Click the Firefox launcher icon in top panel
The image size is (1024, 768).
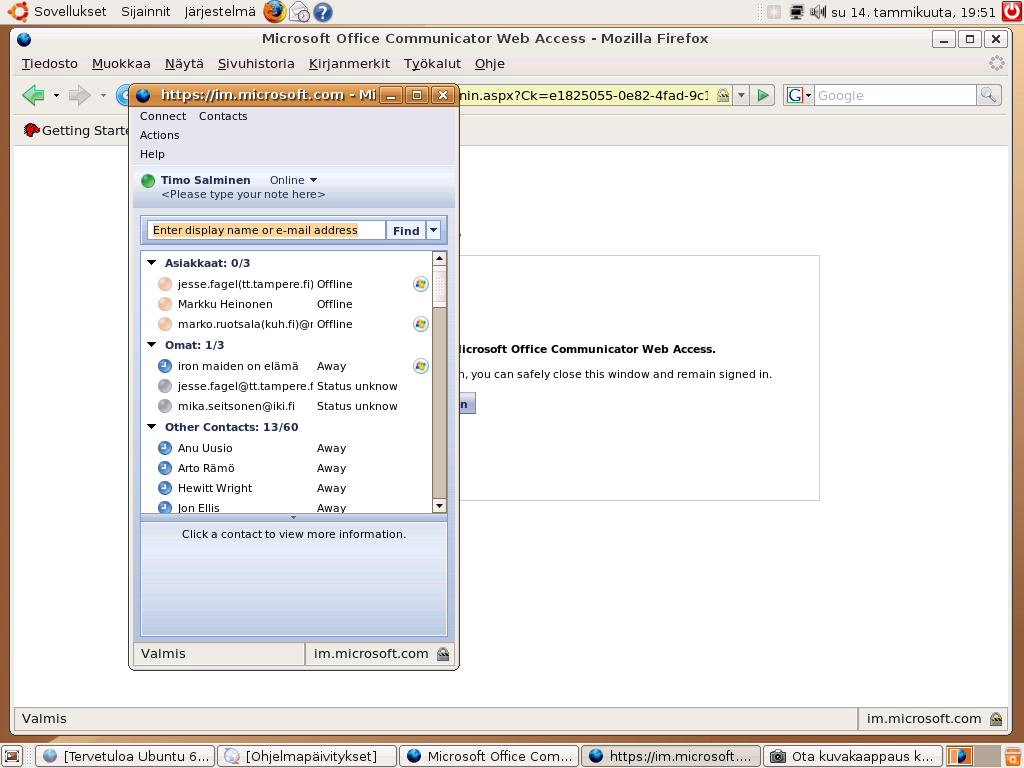[274, 11]
